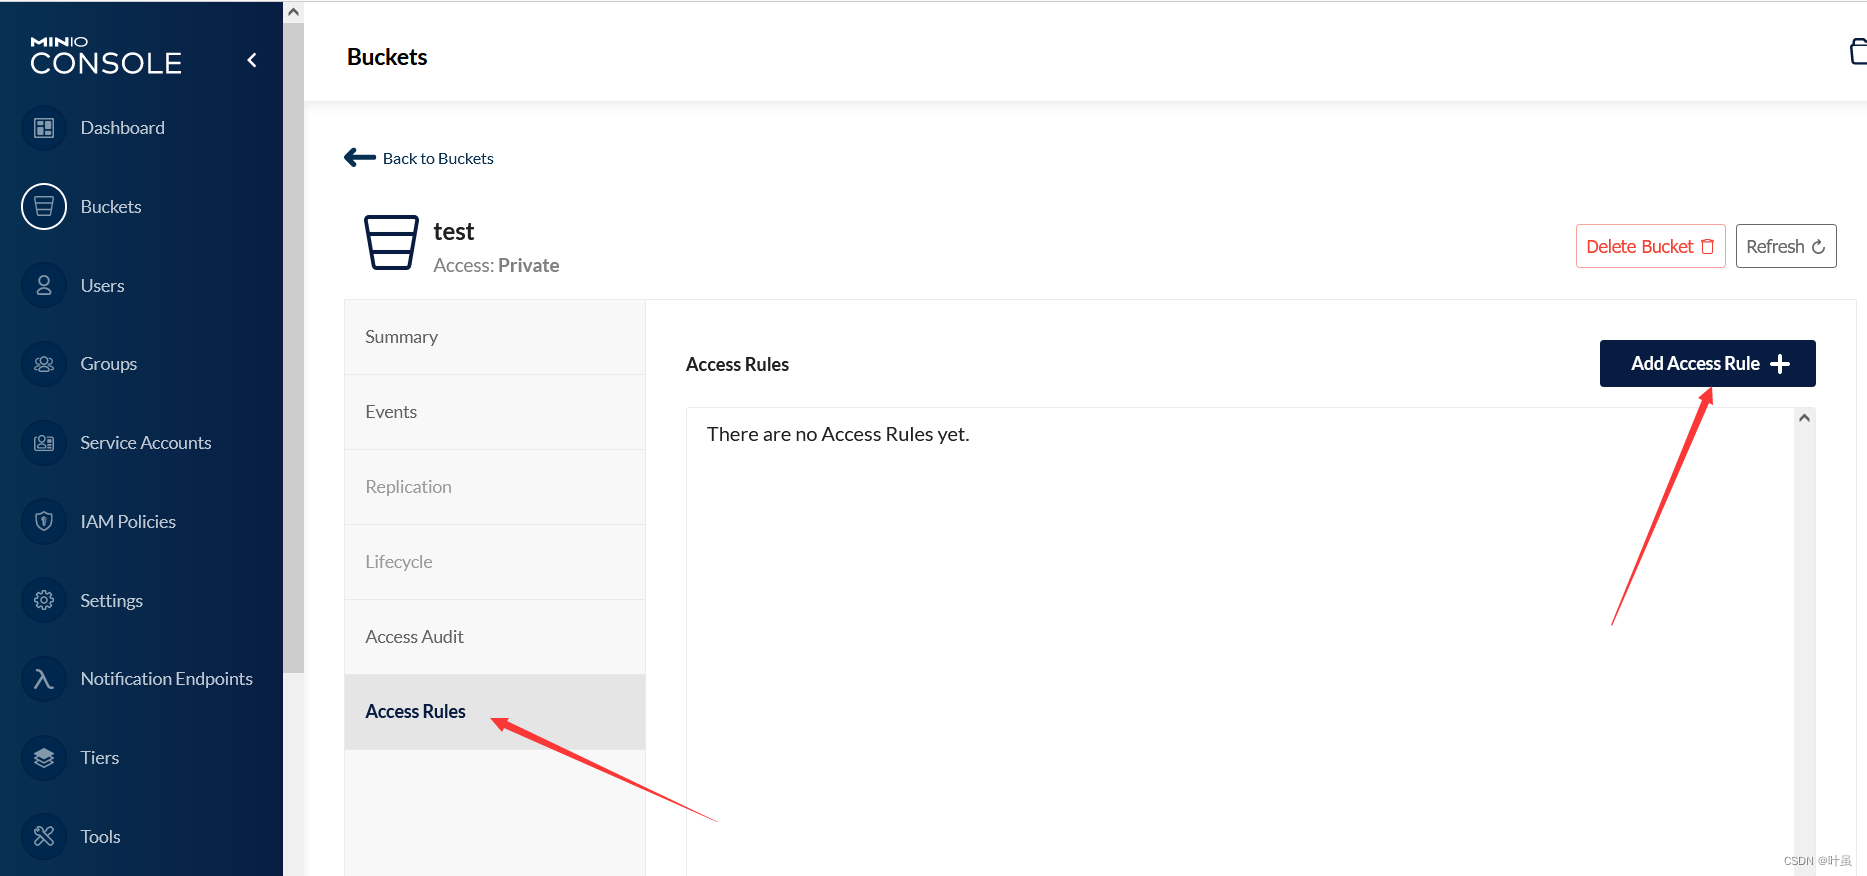Click the MinIO Console logo

[106, 56]
